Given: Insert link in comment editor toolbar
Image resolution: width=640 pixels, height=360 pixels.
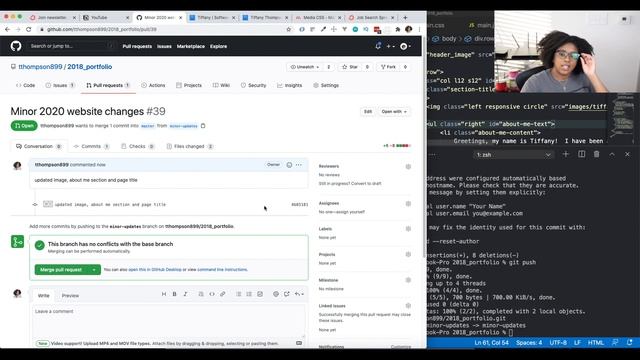Looking at the screenshot, I should [x=222, y=294].
